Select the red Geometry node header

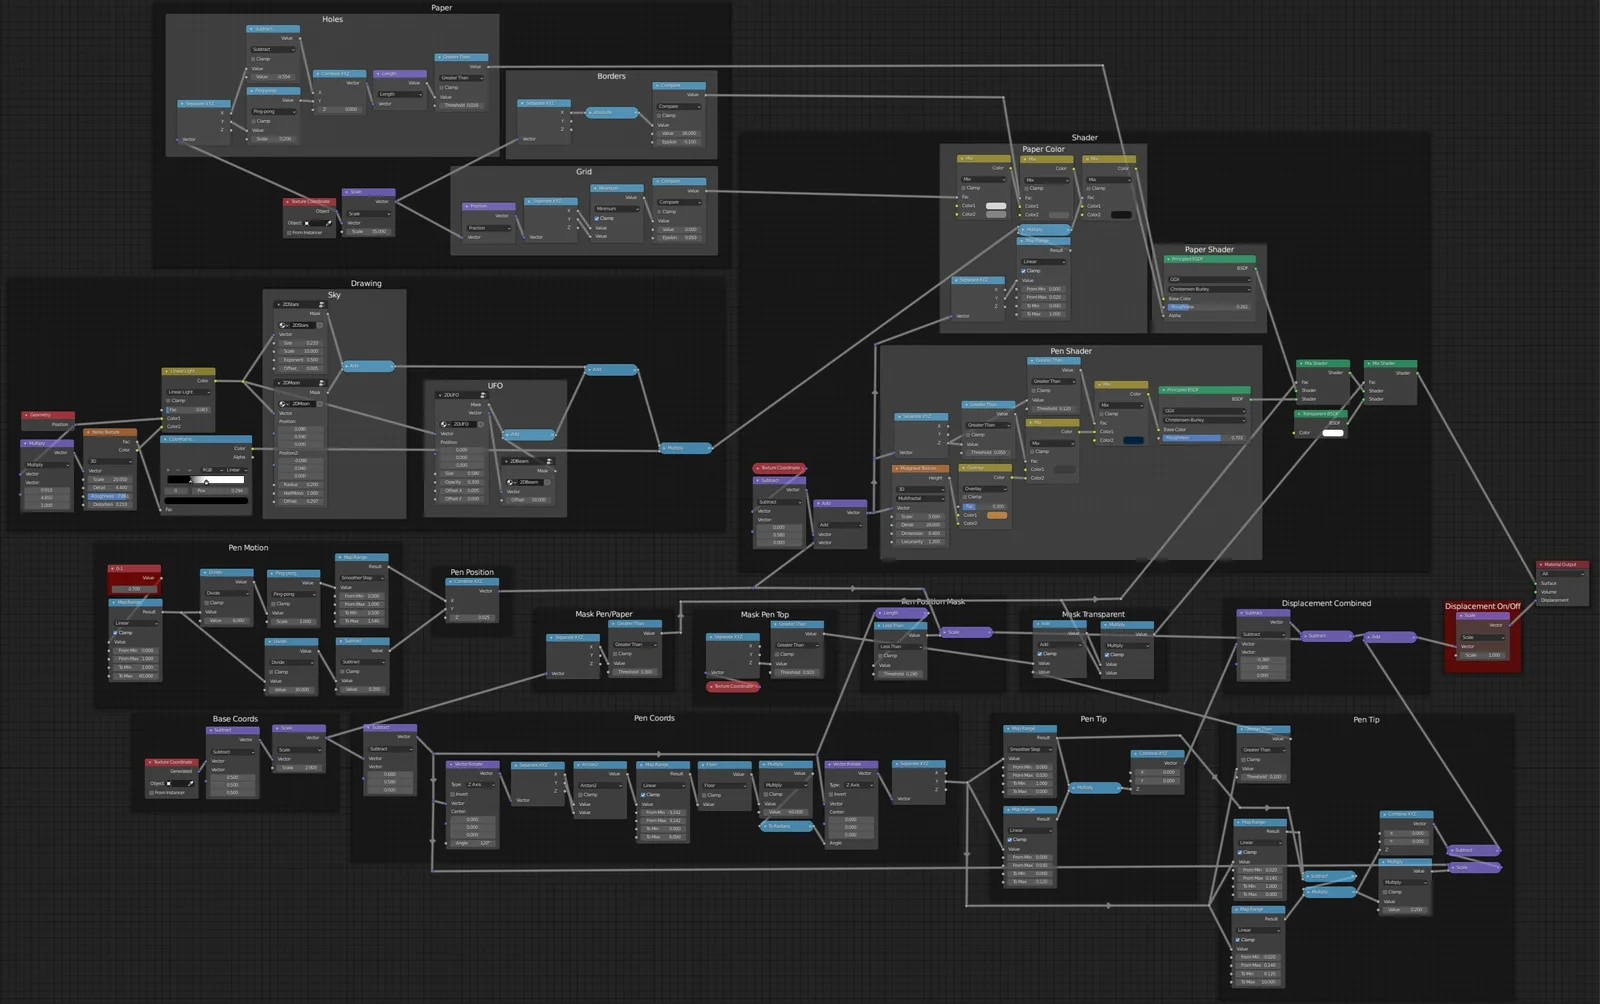(47, 415)
